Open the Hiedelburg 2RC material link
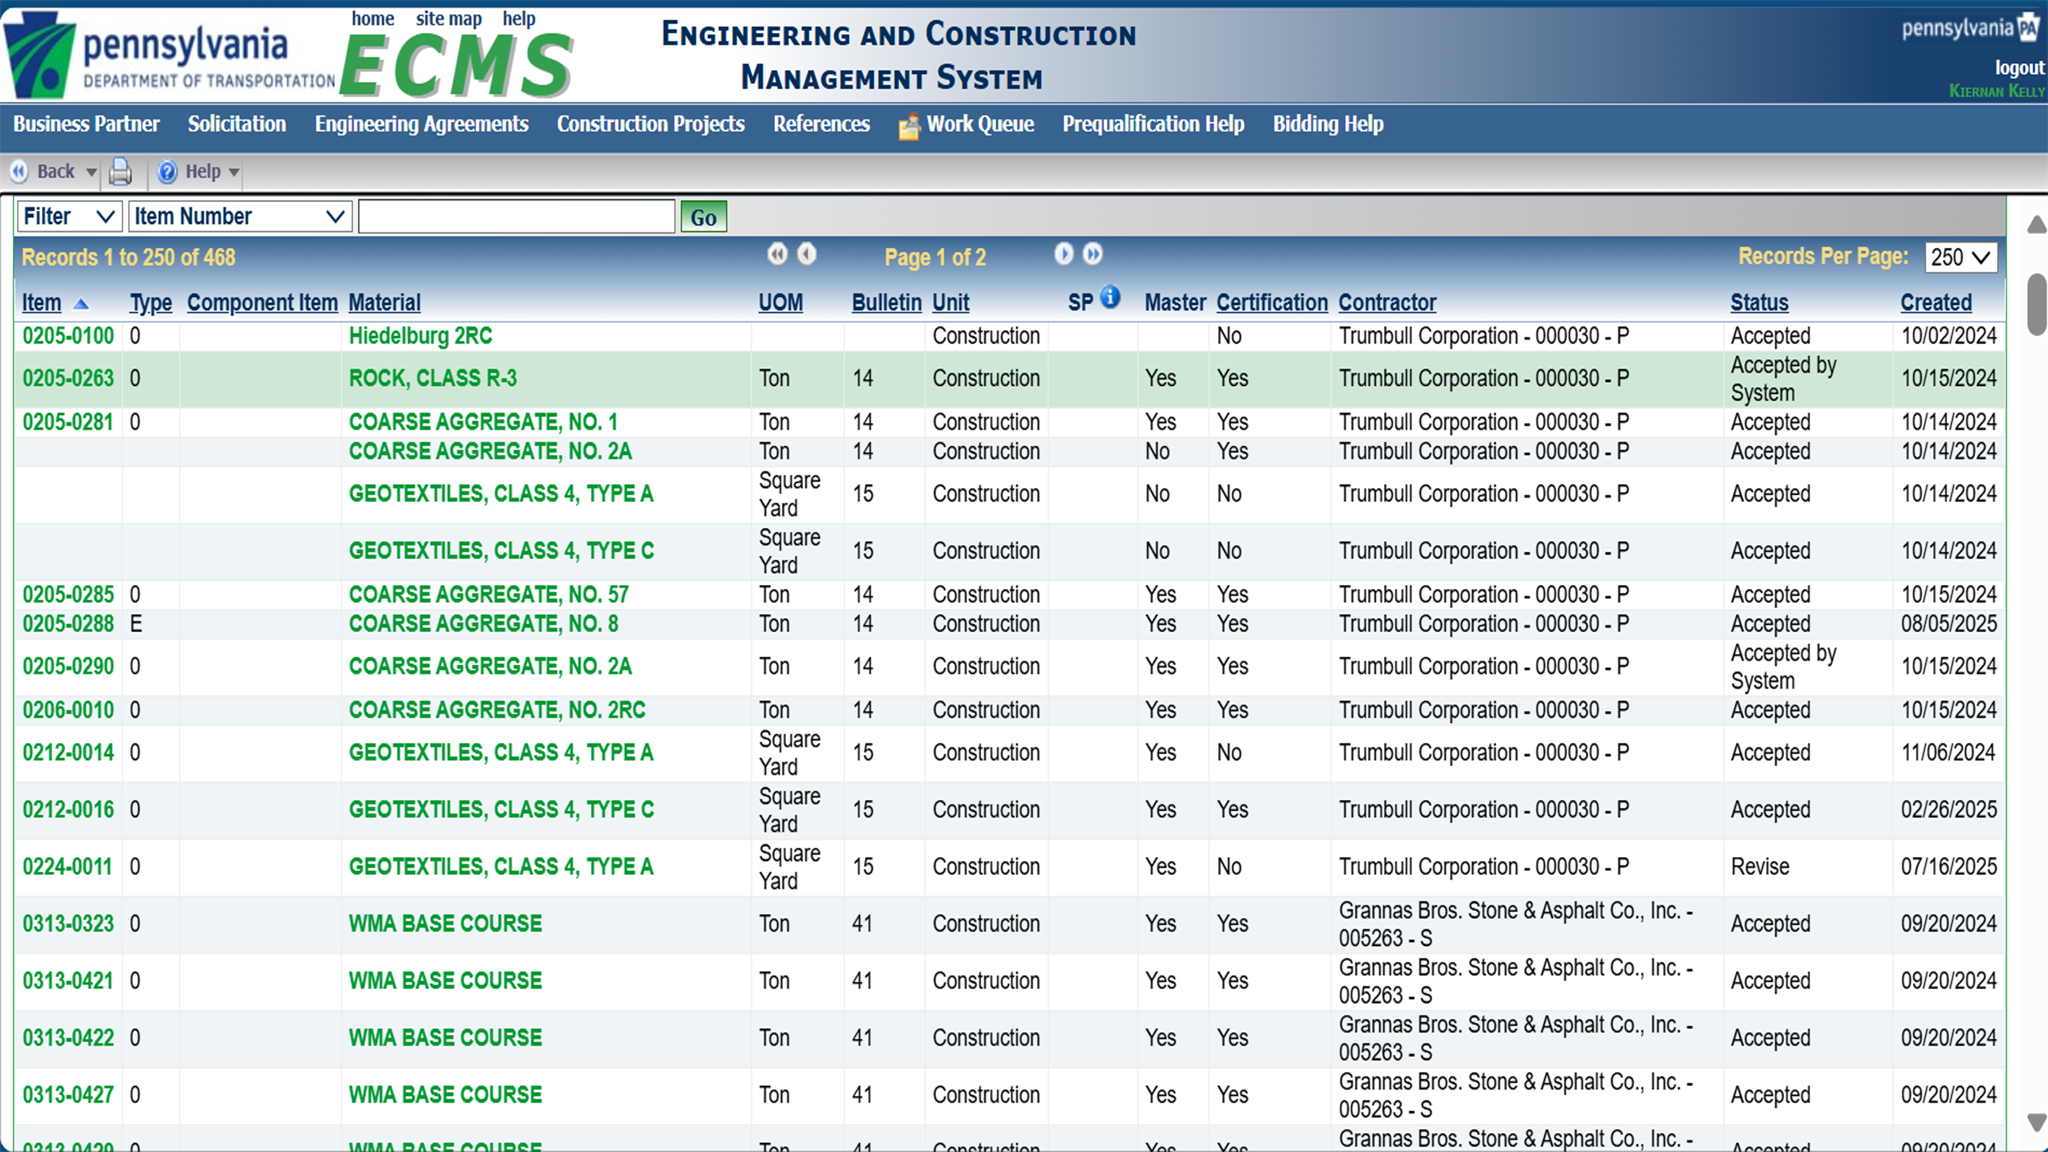 point(420,336)
